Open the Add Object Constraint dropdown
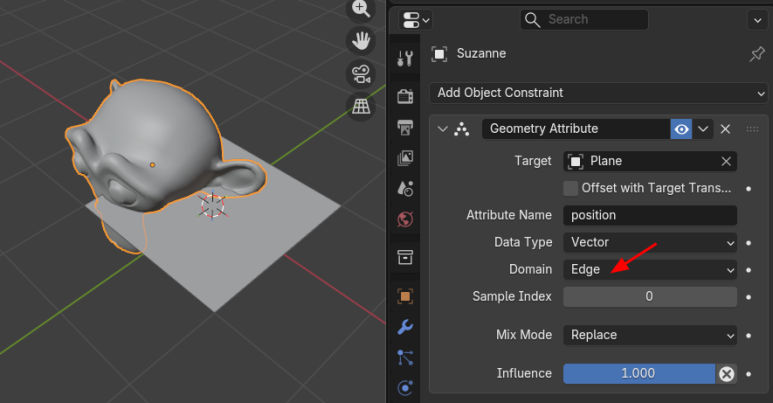 598,93
